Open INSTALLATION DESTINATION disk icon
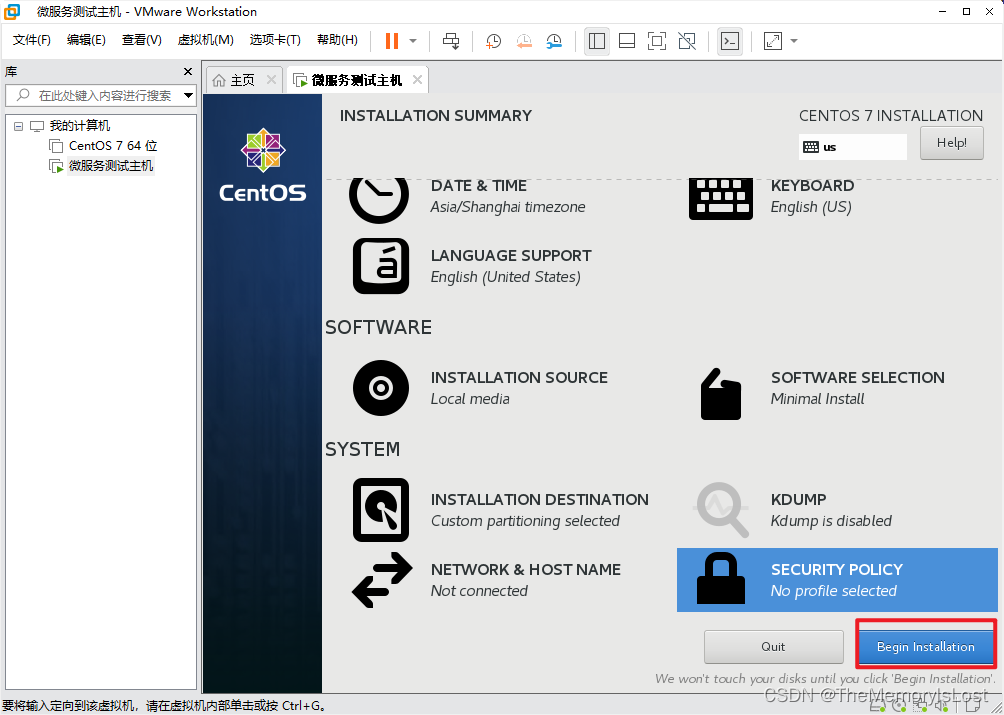 point(381,510)
